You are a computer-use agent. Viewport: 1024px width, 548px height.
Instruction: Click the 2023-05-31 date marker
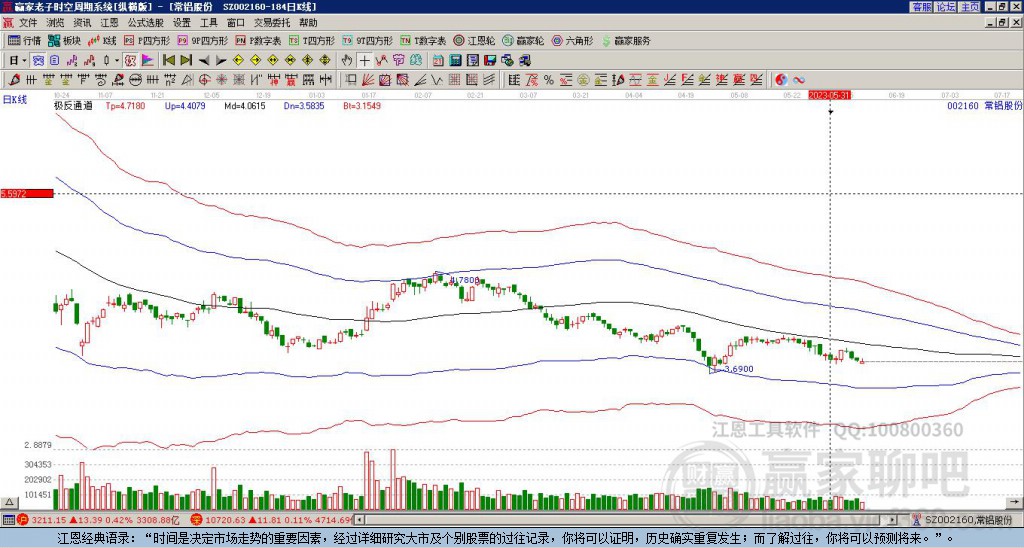point(829,95)
